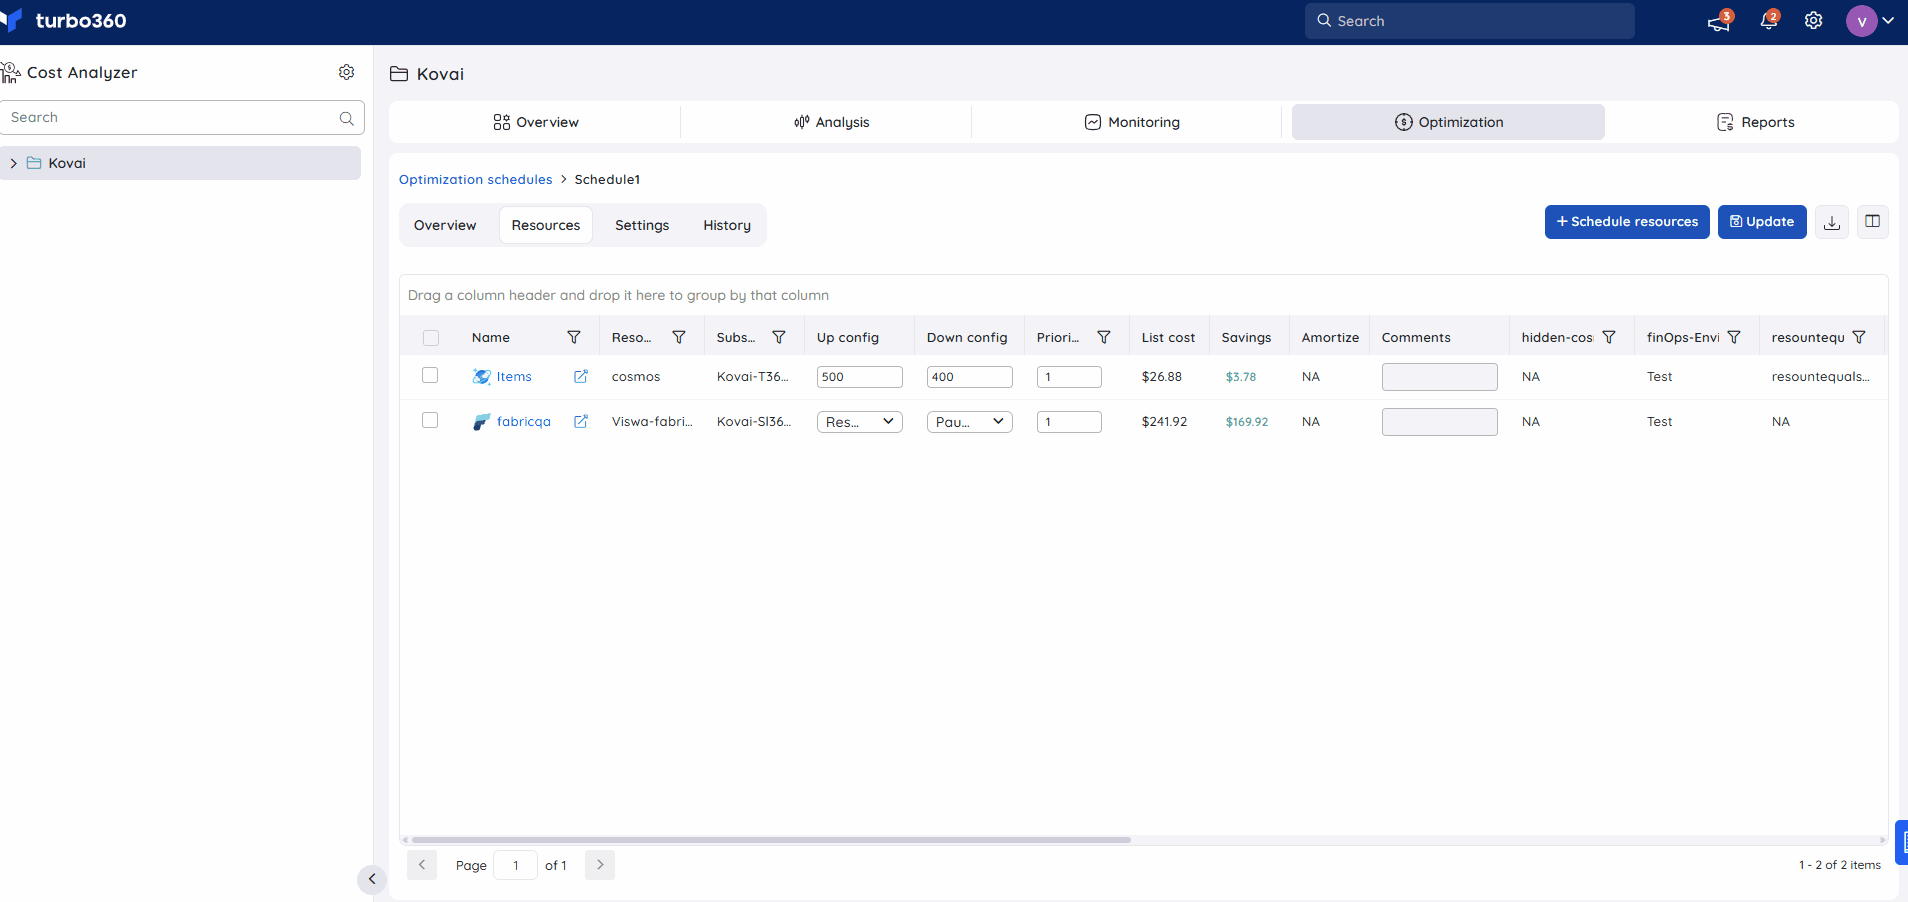Click the sidebar search magnifier icon

pyautogui.click(x=346, y=118)
